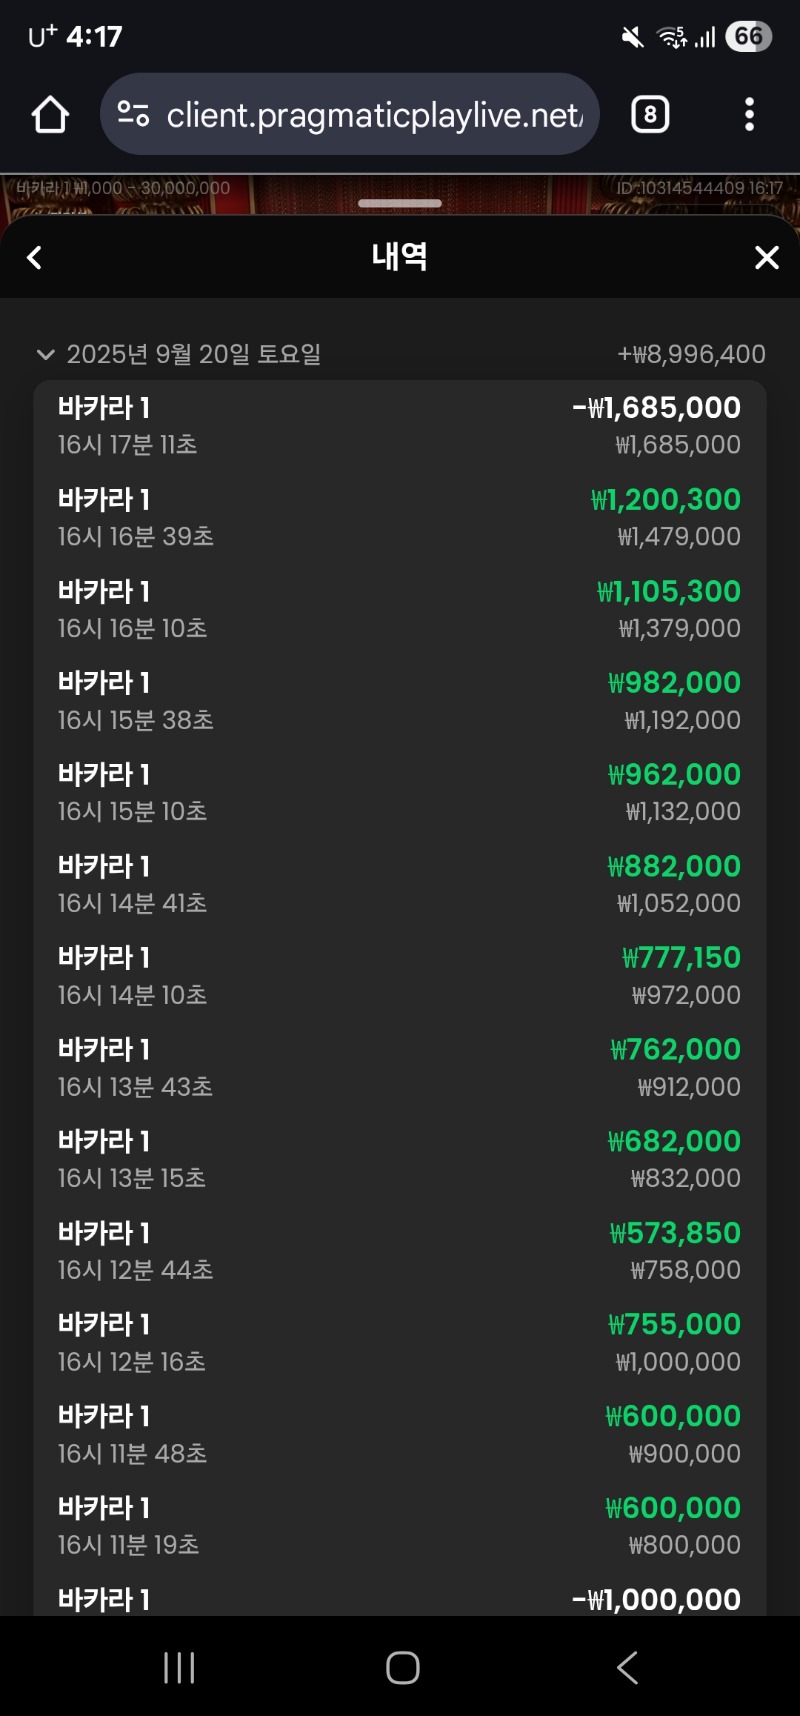The height and width of the screenshot is (1716, 800).
Task: Tap the panel drag handle bar
Action: click(400, 203)
